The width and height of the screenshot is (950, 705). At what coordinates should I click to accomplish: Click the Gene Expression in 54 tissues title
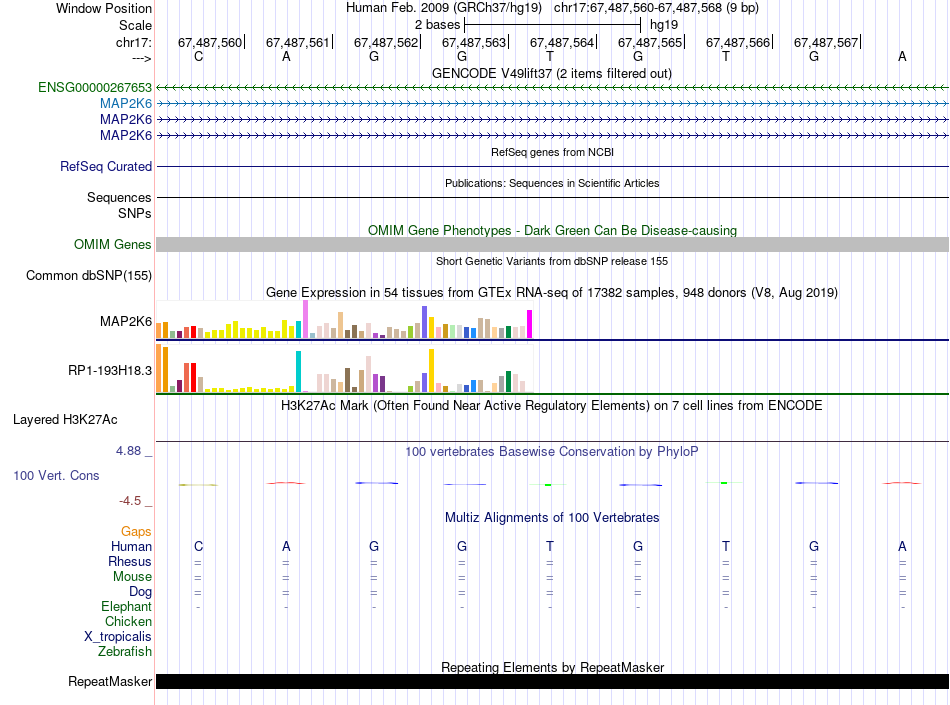pyautogui.click(x=552, y=293)
